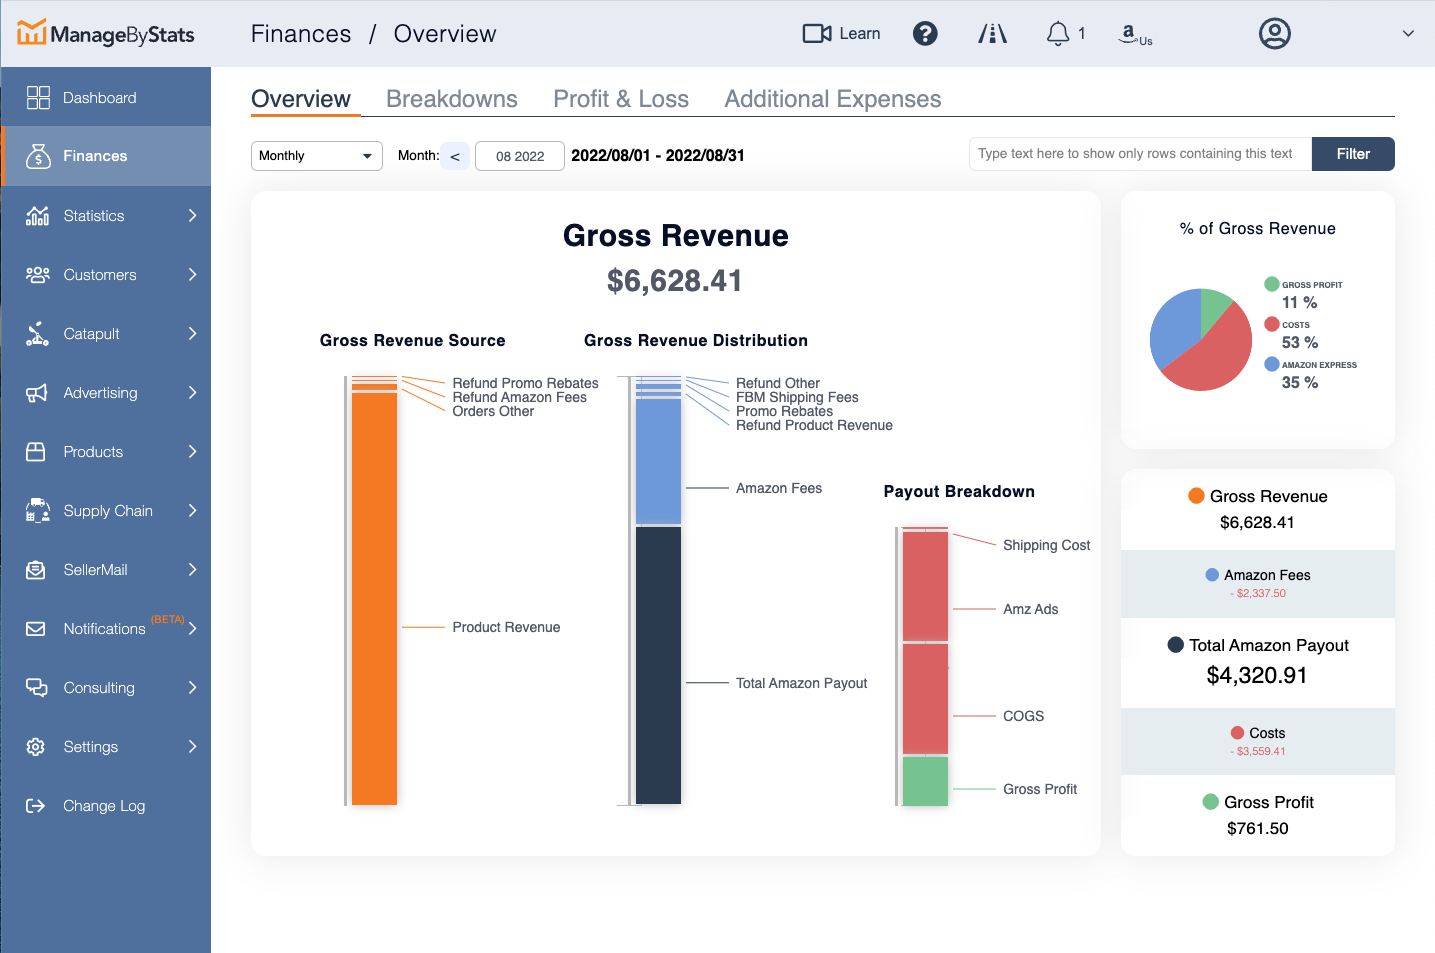The width and height of the screenshot is (1435, 953).
Task: Select the Additional Expenses tab
Action: 832,99
